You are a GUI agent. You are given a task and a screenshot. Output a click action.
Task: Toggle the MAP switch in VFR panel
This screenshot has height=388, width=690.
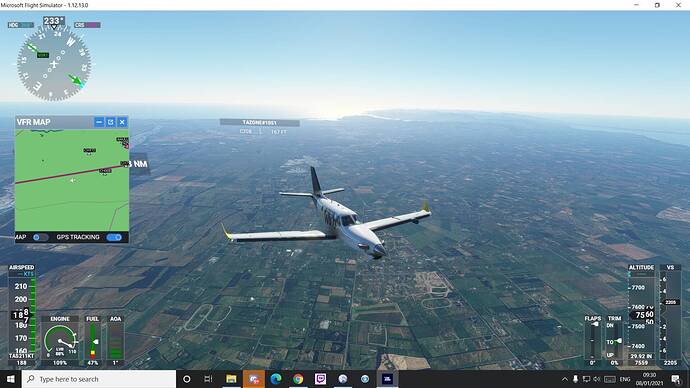tap(40, 237)
